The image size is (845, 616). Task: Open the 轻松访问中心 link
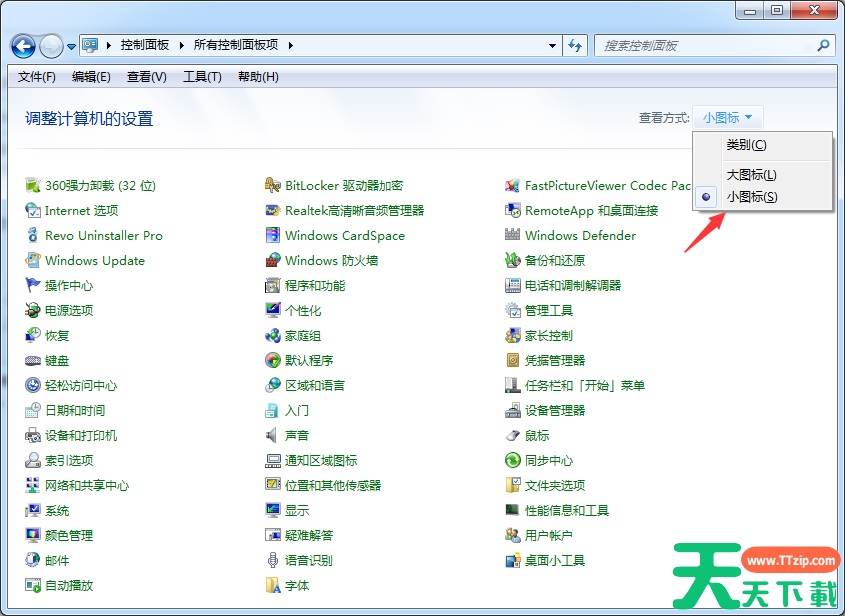click(81, 385)
